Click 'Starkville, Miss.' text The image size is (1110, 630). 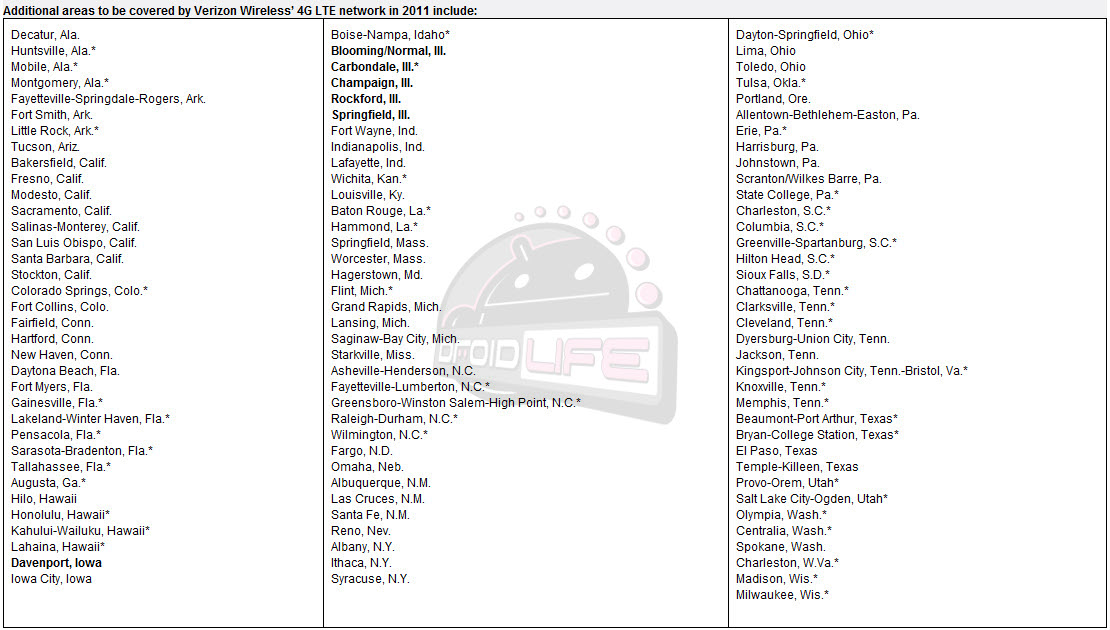373,355
